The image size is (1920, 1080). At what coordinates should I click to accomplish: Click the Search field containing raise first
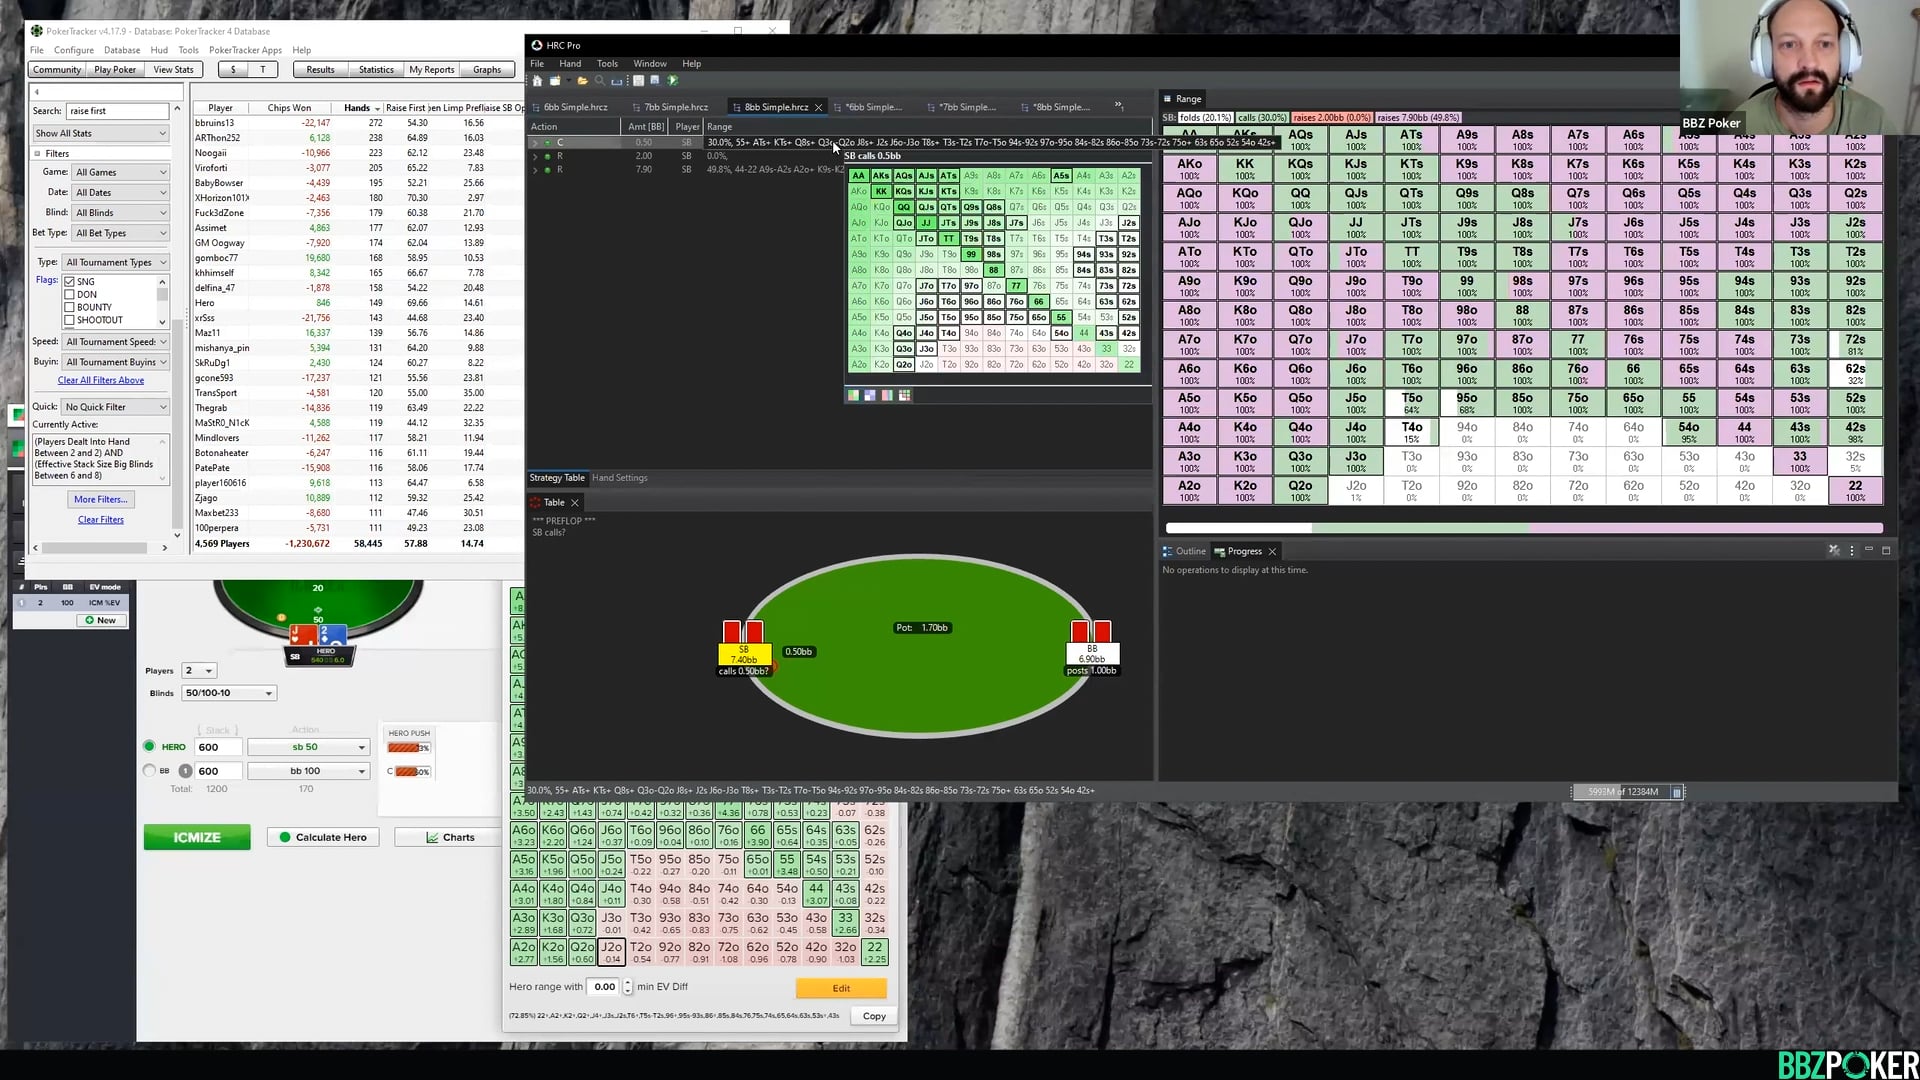tap(117, 111)
